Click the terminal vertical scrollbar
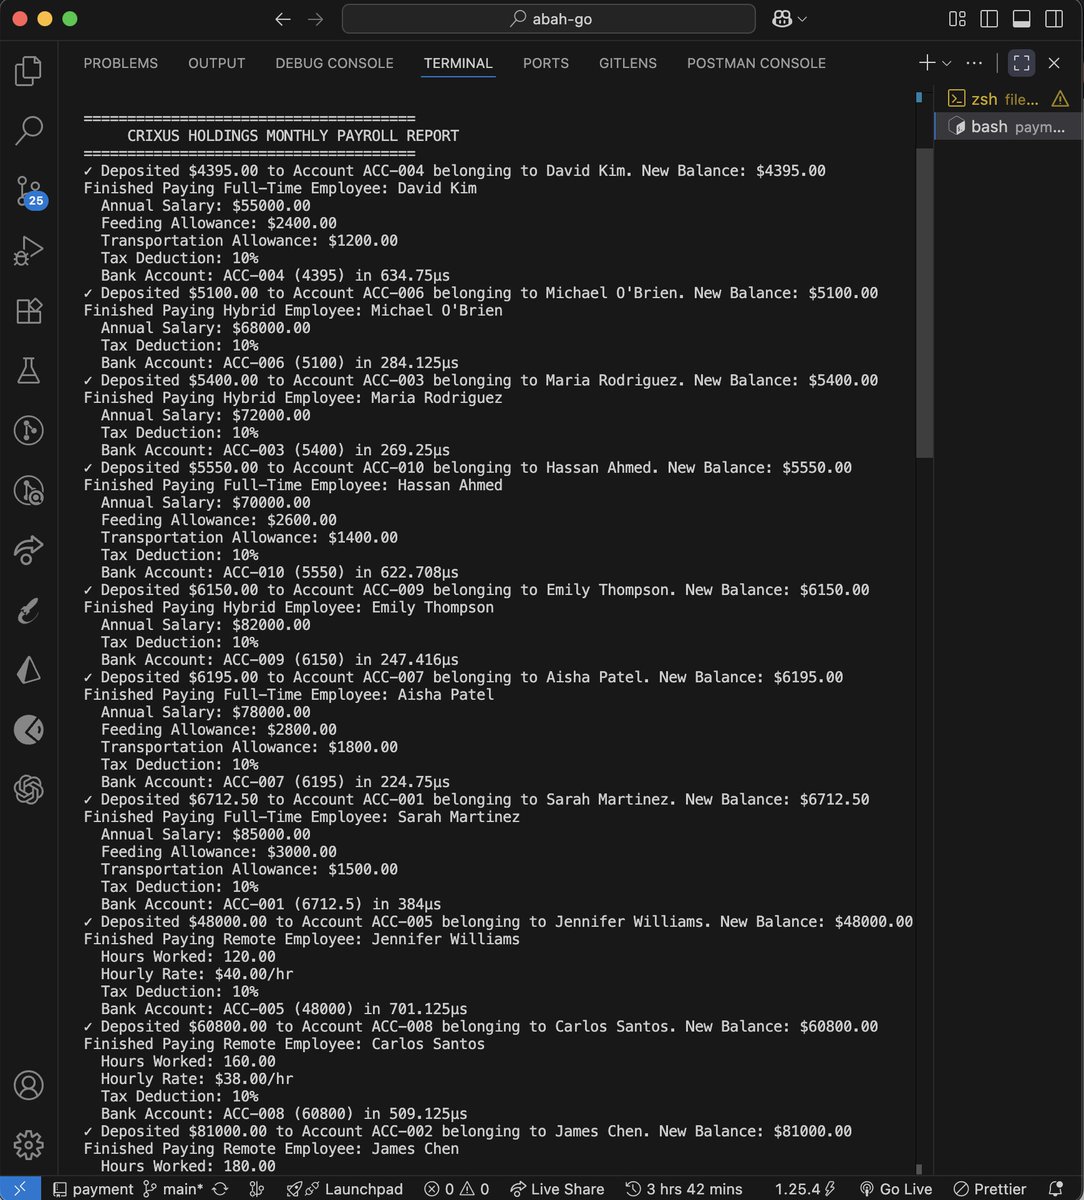This screenshot has width=1084, height=1200. coord(924,304)
